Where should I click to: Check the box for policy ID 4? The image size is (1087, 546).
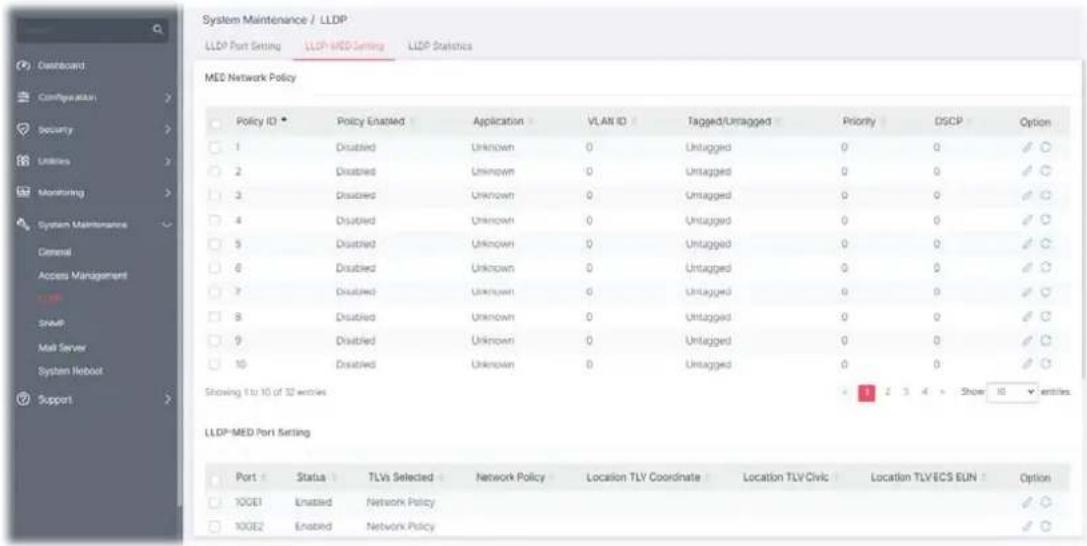[217, 221]
